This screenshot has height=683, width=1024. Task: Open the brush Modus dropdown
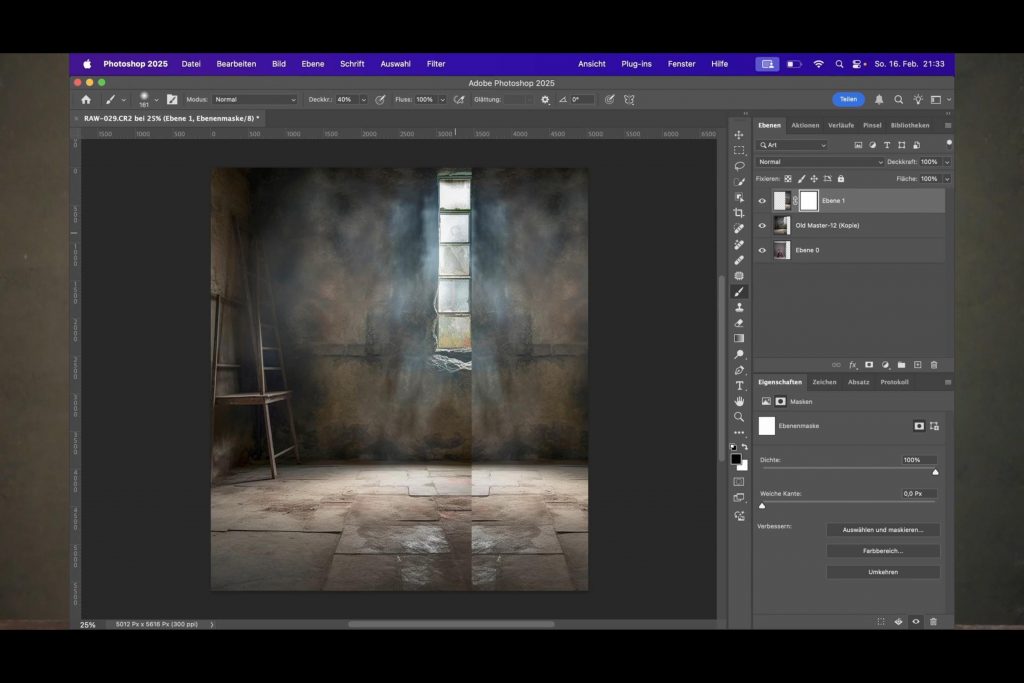255,100
